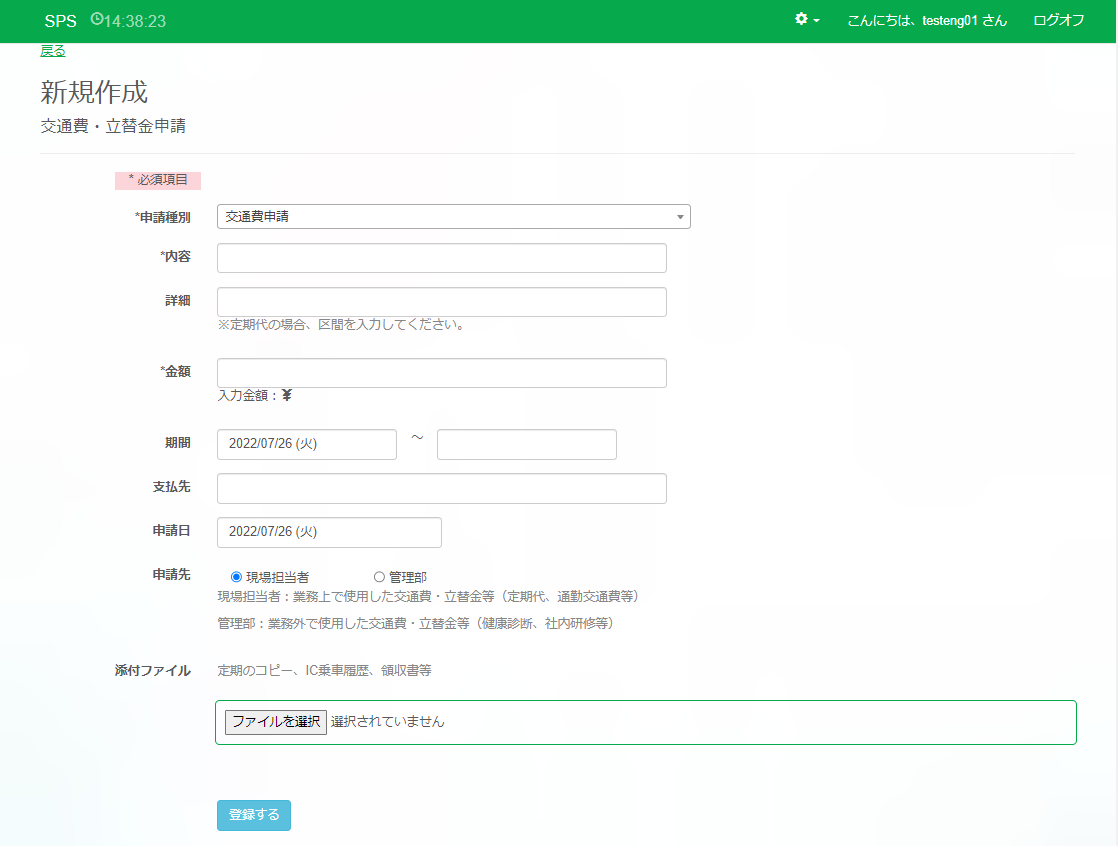Screen dimensions: 1118x846
Task: Click the 支払先 input field
Action: pos(441,489)
